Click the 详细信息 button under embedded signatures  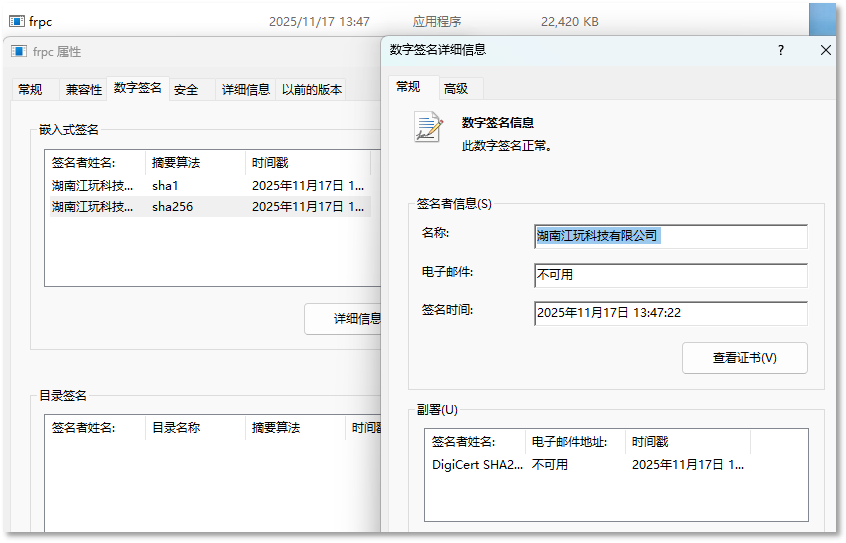343,319
